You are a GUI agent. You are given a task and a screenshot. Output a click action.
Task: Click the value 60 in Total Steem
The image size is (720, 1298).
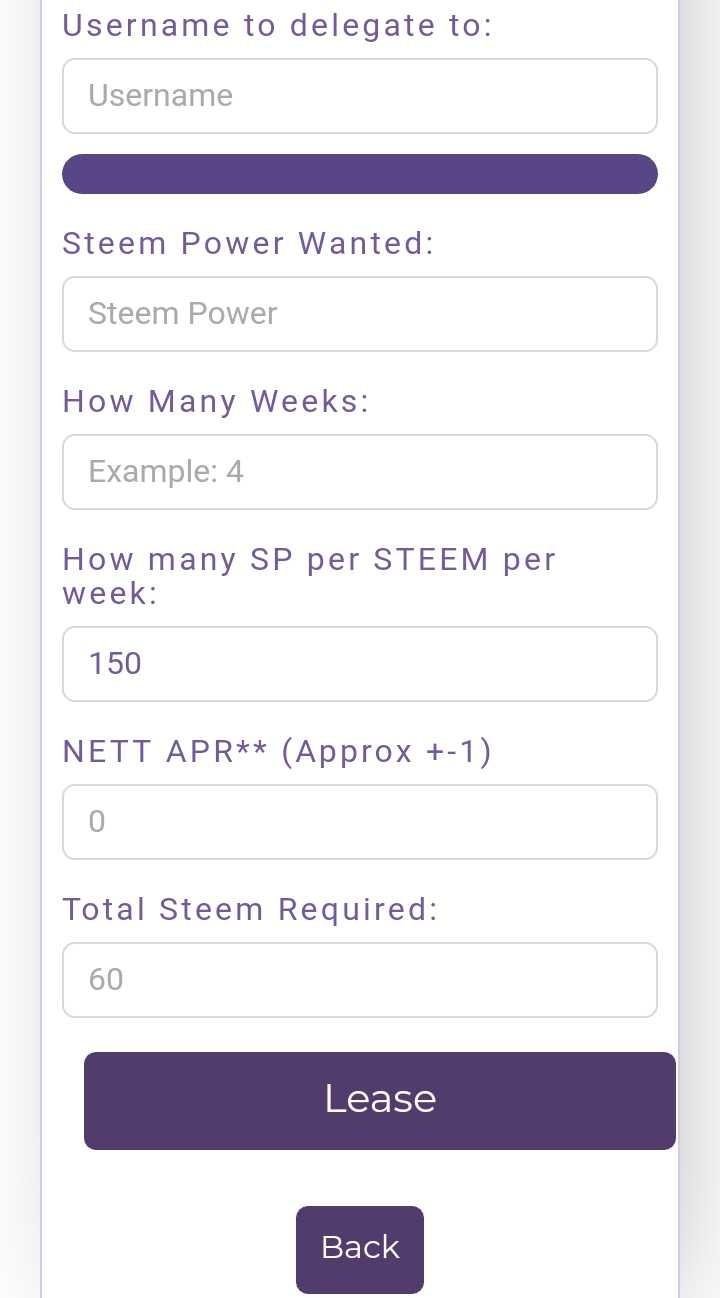point(106,980)
